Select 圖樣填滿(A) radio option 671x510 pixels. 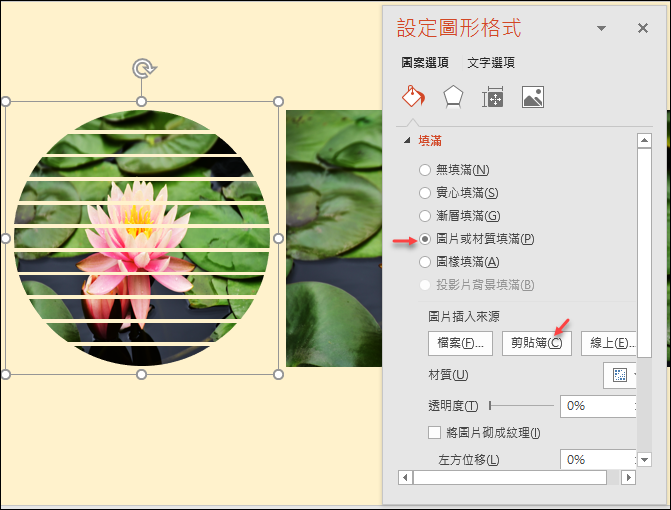pyautogui.click(x=459, y=262)
